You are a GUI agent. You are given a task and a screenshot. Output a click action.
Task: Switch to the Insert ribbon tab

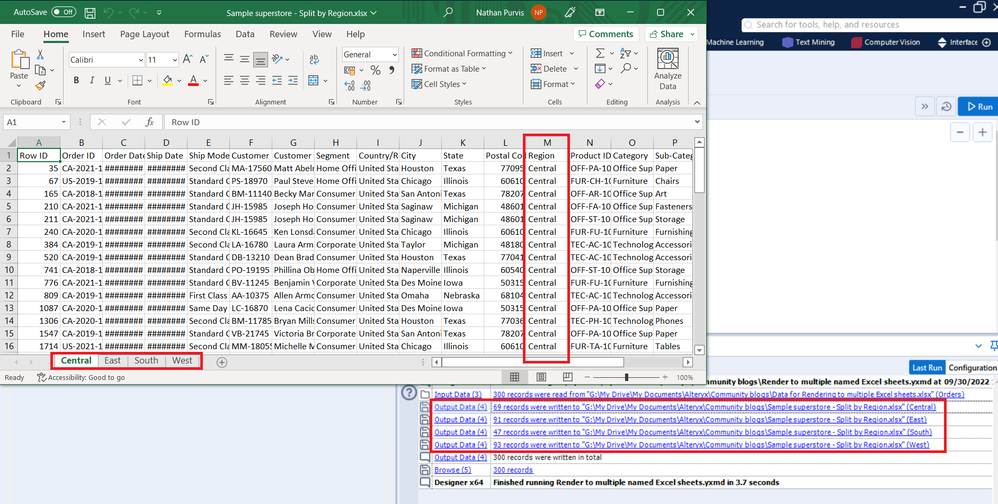tap(94, 34)
